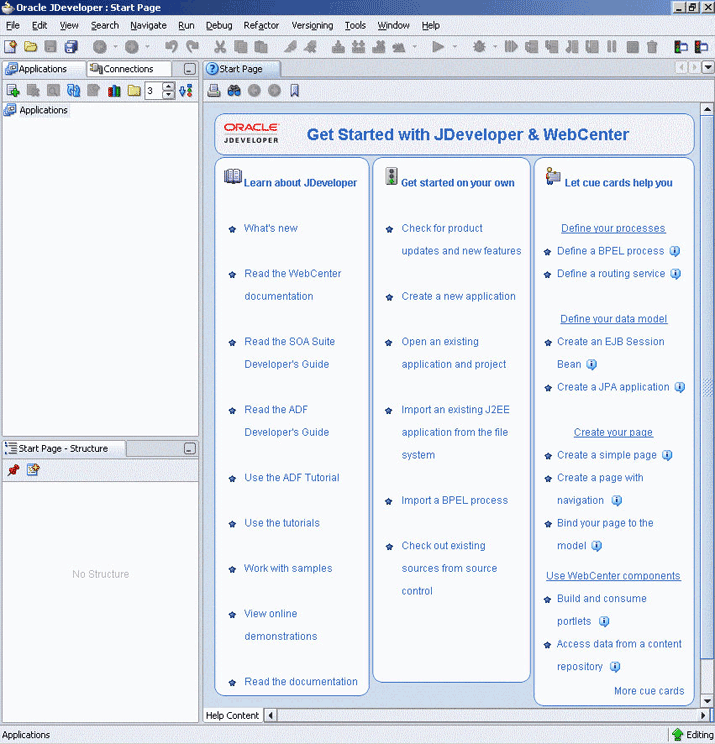Image resolution: width=715 pixels, height=744 pixels.
Task: Open the Tools menu
Action: [x=355, y=26]
